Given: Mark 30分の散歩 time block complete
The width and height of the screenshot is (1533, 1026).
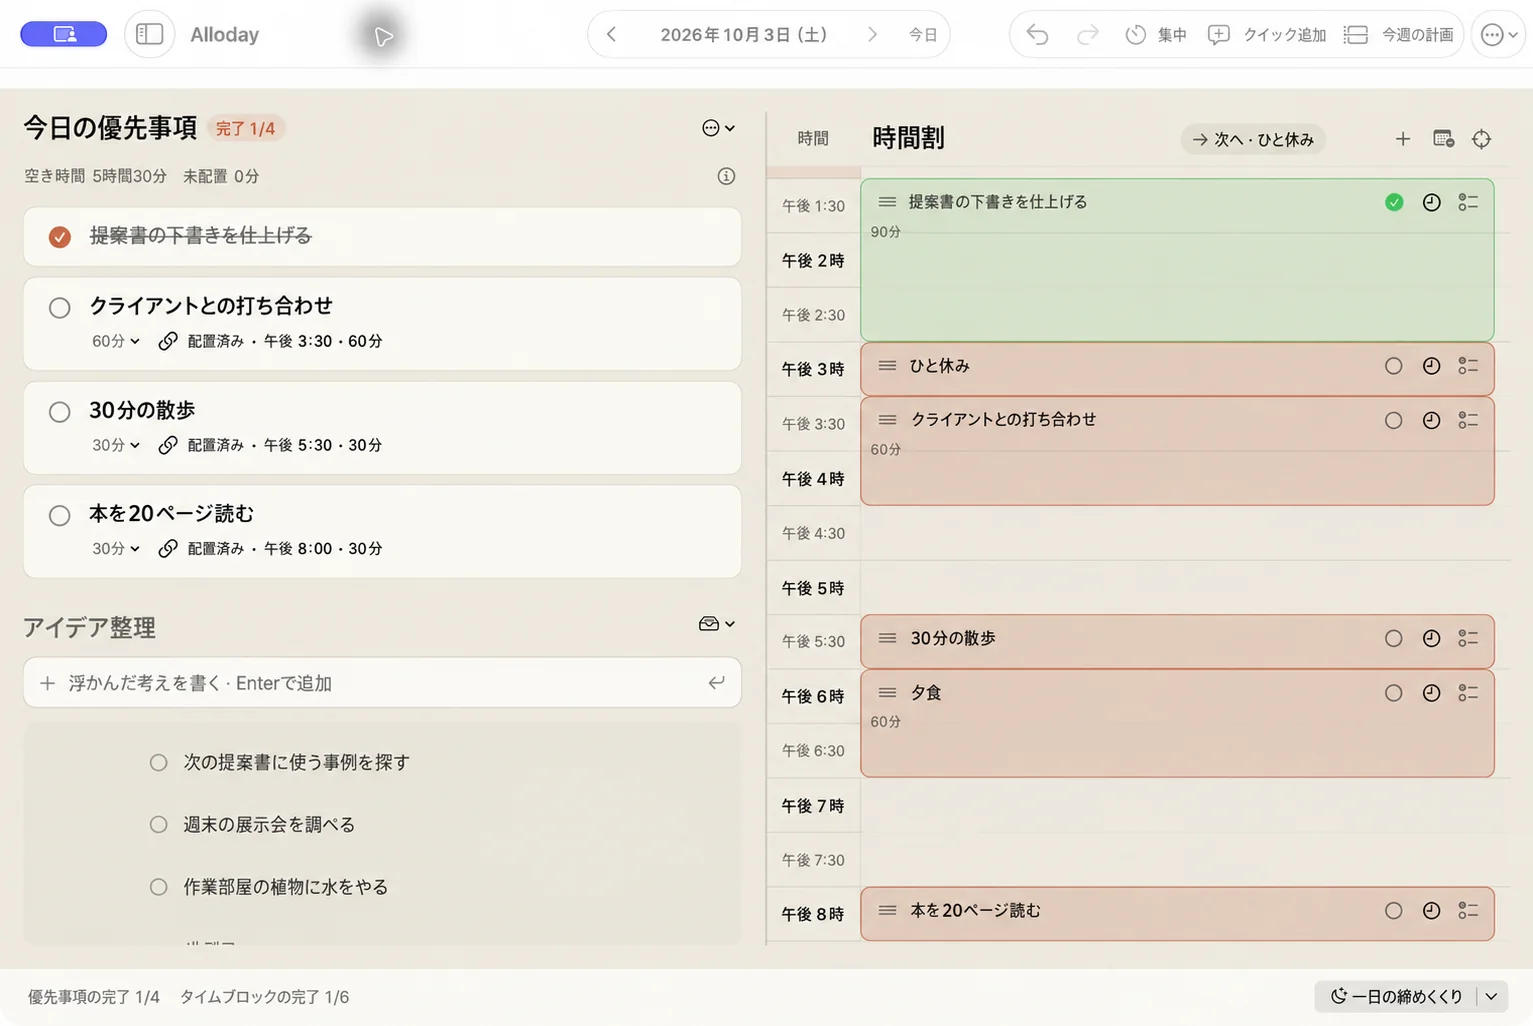Looking at the screenshot, I should tap(1394, 639).
